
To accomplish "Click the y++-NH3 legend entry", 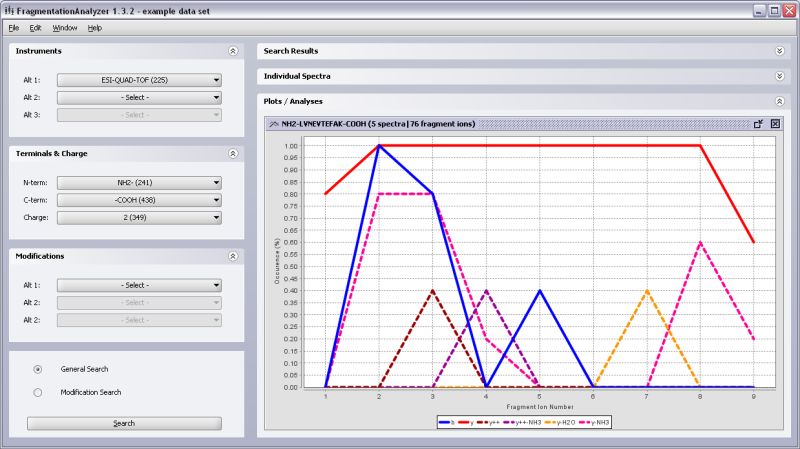I will coord(522,422).
